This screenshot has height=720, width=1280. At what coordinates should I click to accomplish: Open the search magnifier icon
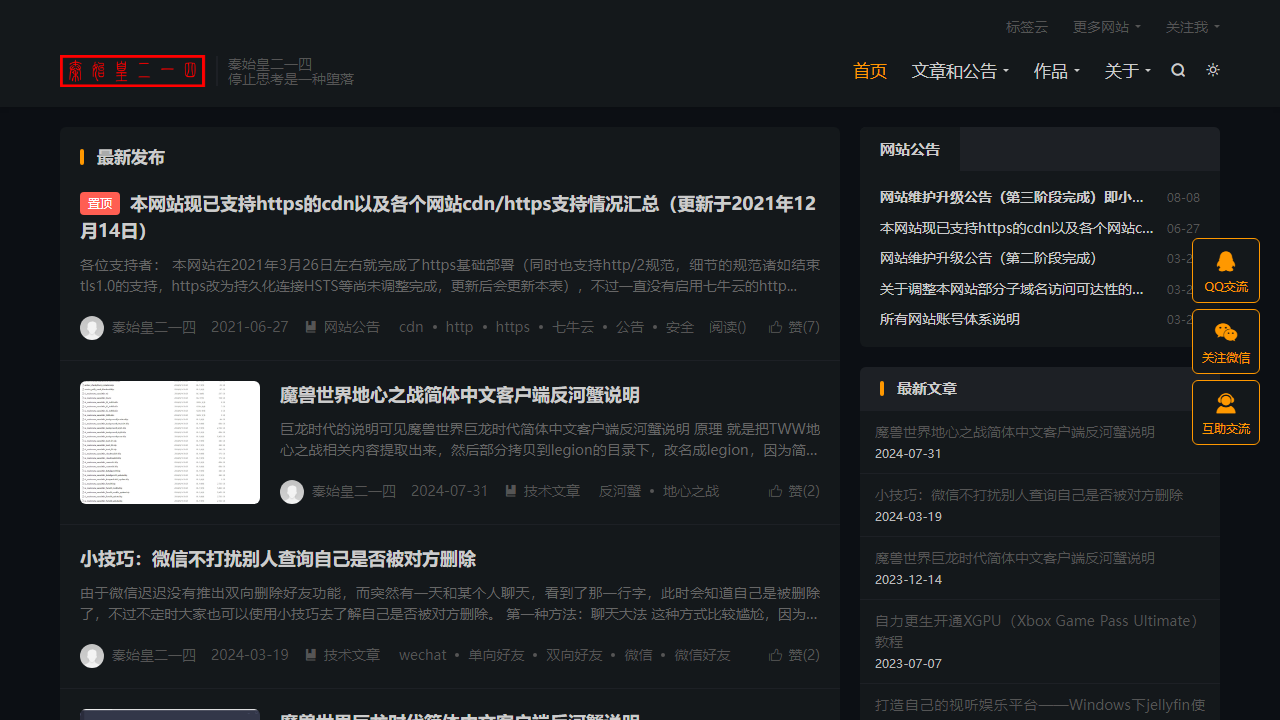[x=1178, y=70]
